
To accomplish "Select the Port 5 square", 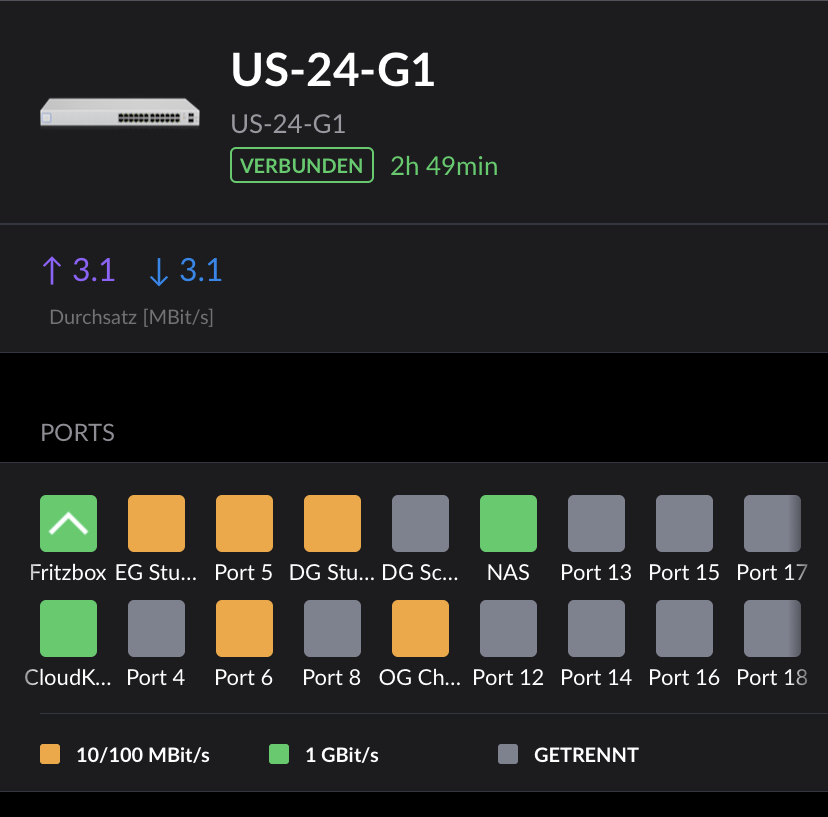I will pyautogui.click(x=244, y=523).
